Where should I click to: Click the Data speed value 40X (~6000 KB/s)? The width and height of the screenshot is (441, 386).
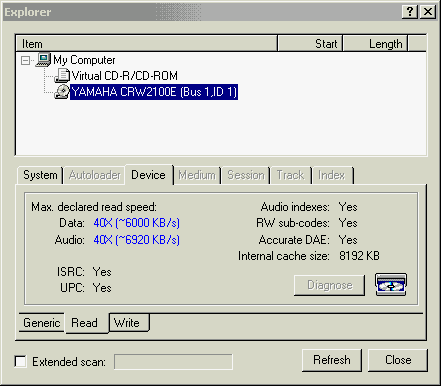tap(136, 223)
